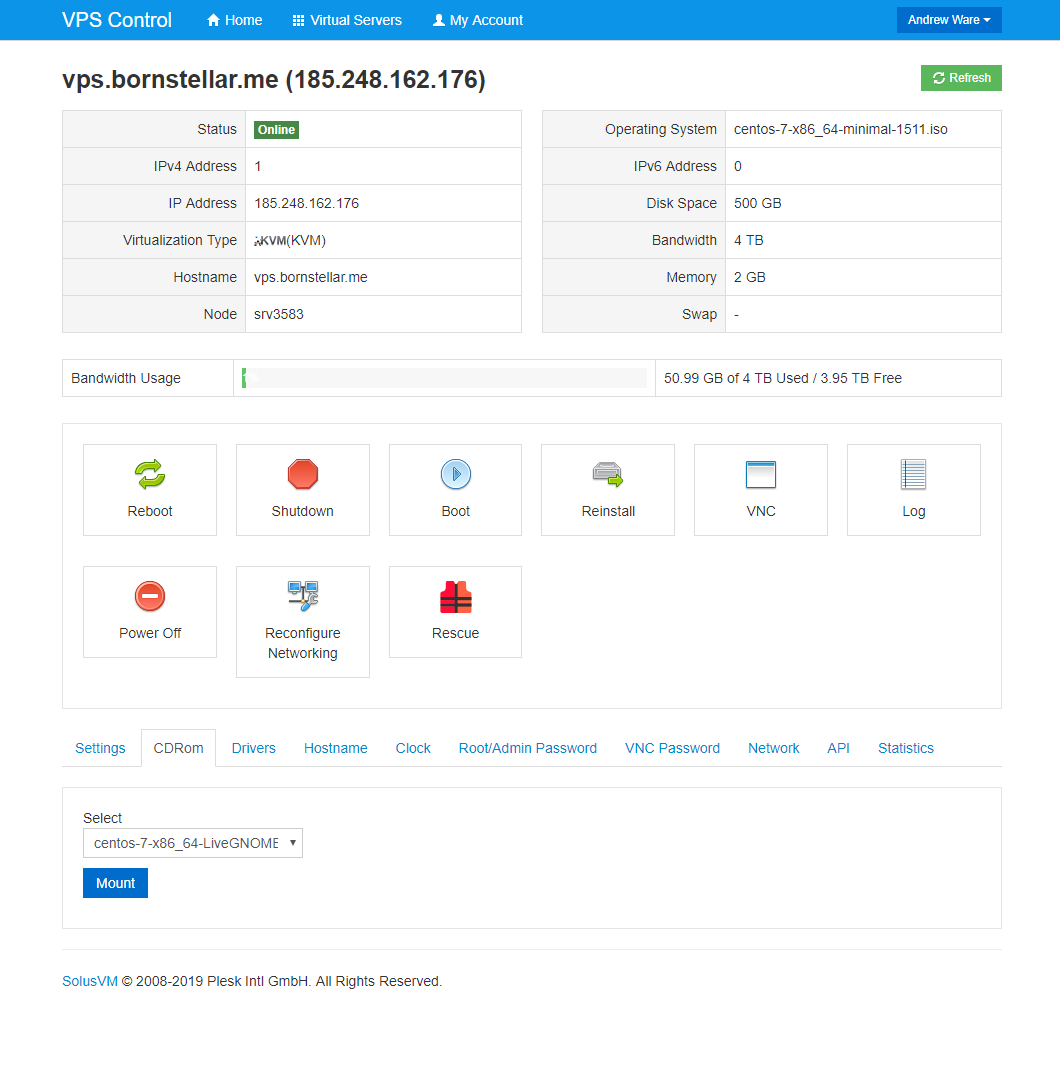This screenshot has height=1087, width=1060.
Task: Open the CDRom ISO select dropdown
Action: (192, 843)
